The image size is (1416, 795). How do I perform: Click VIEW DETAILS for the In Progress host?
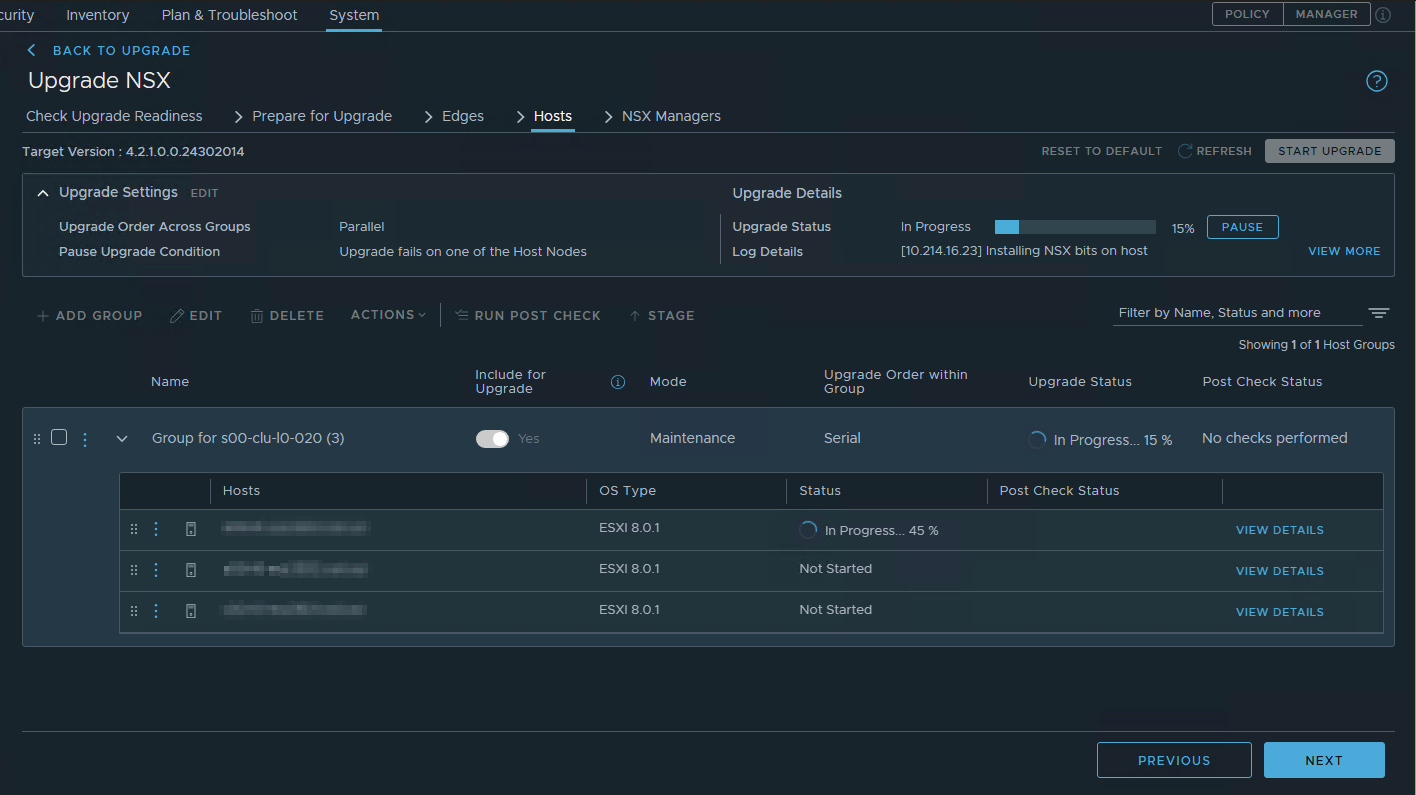click(x=1280, y=530)
